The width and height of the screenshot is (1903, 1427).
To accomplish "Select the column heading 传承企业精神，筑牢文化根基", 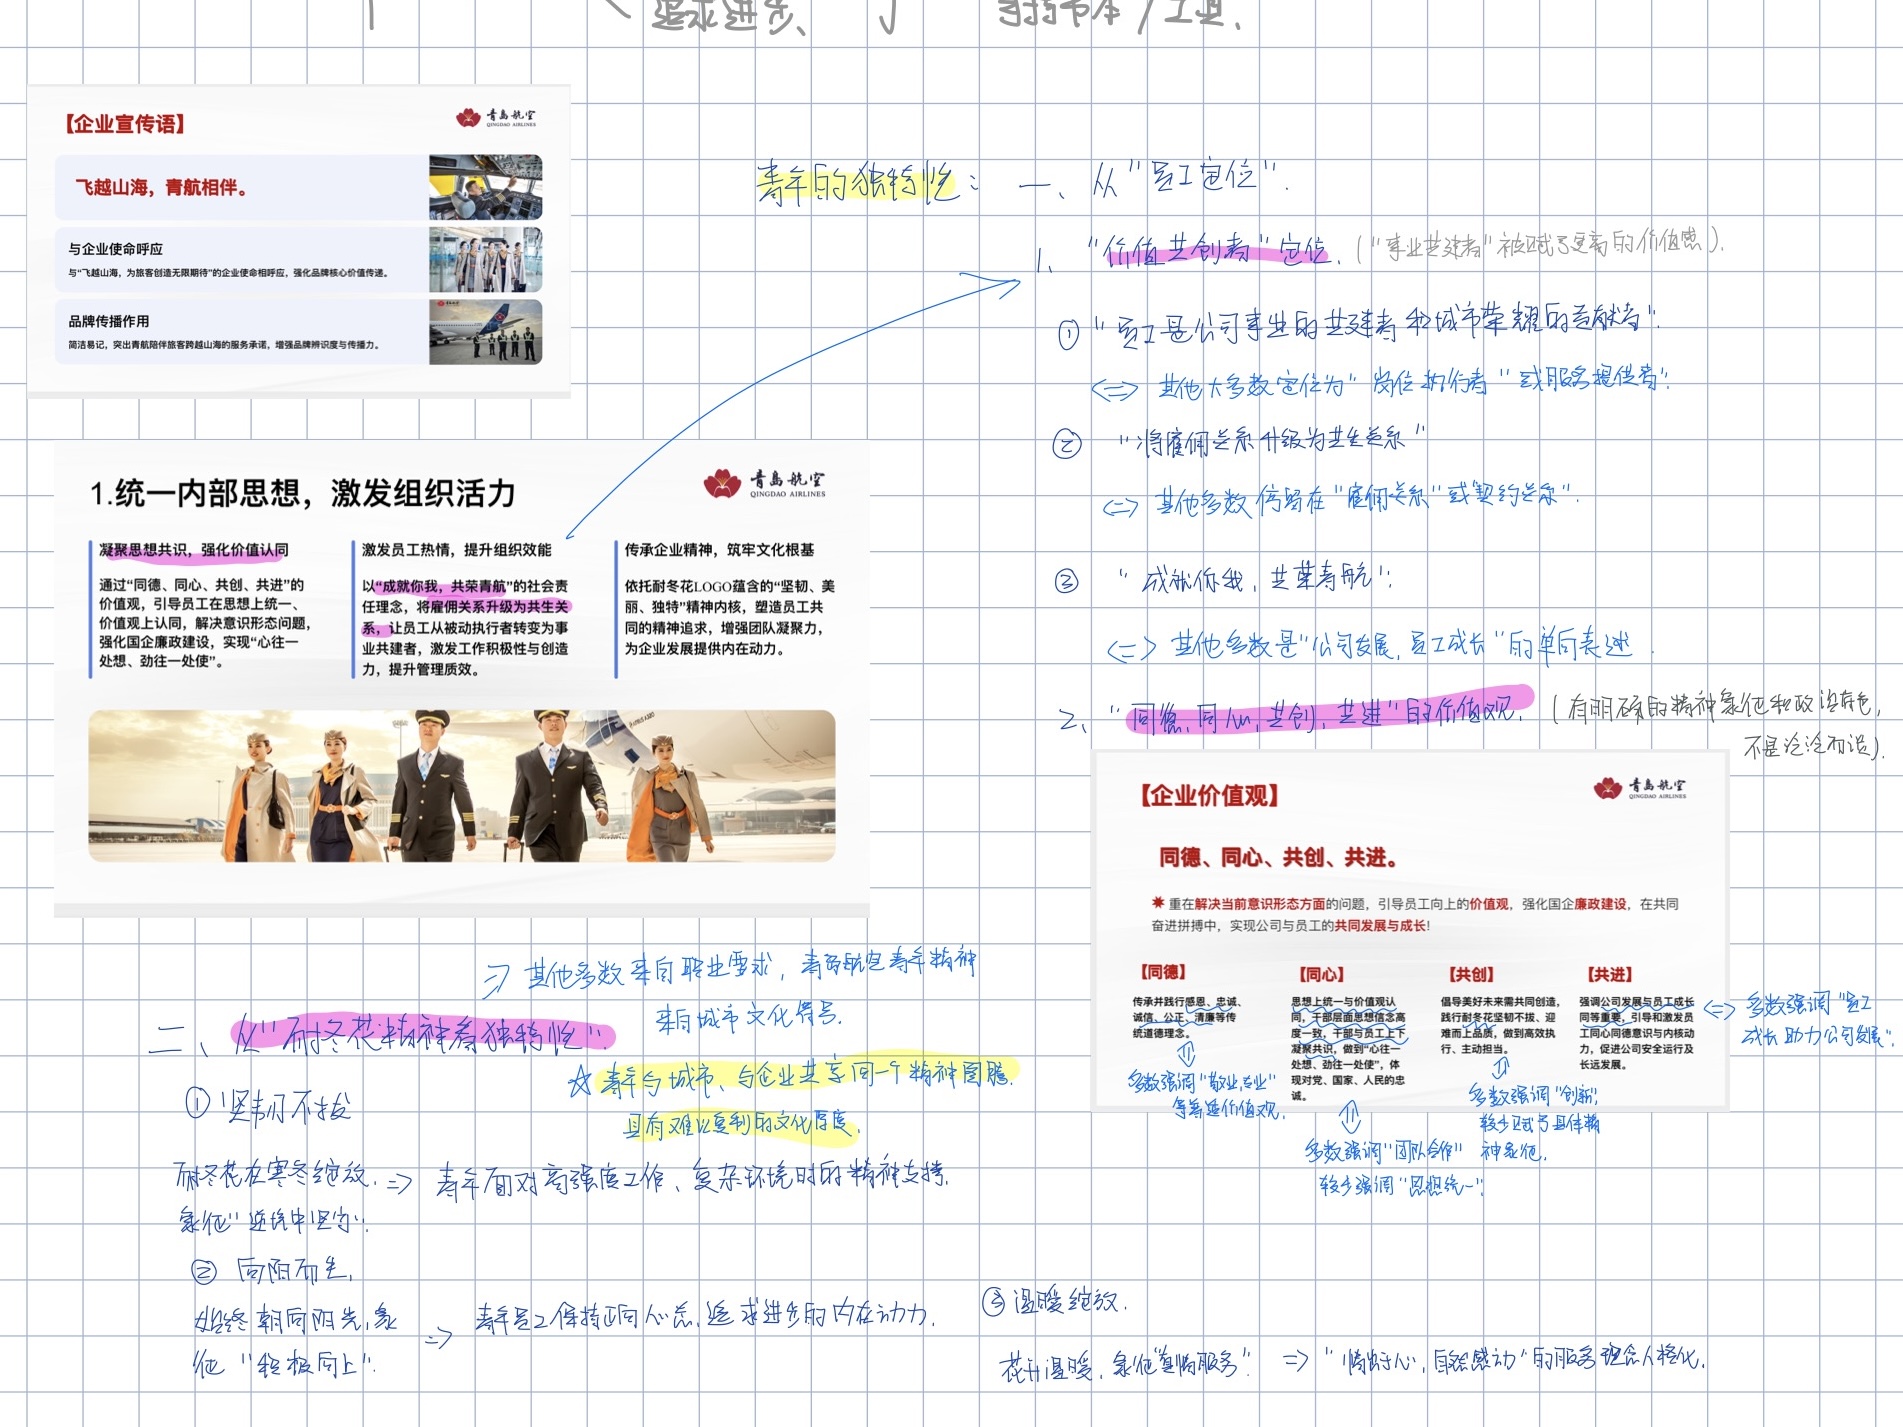I will click(x=719, y=550).
